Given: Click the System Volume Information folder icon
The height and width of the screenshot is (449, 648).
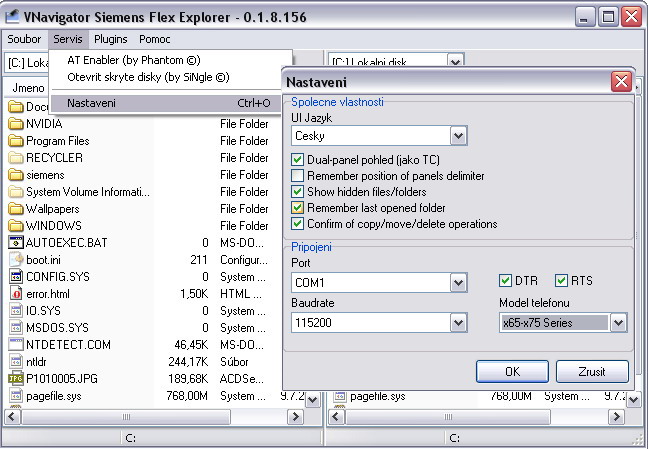Looking at the screenshot, I should pyautogui.click(x=16, y=192).
